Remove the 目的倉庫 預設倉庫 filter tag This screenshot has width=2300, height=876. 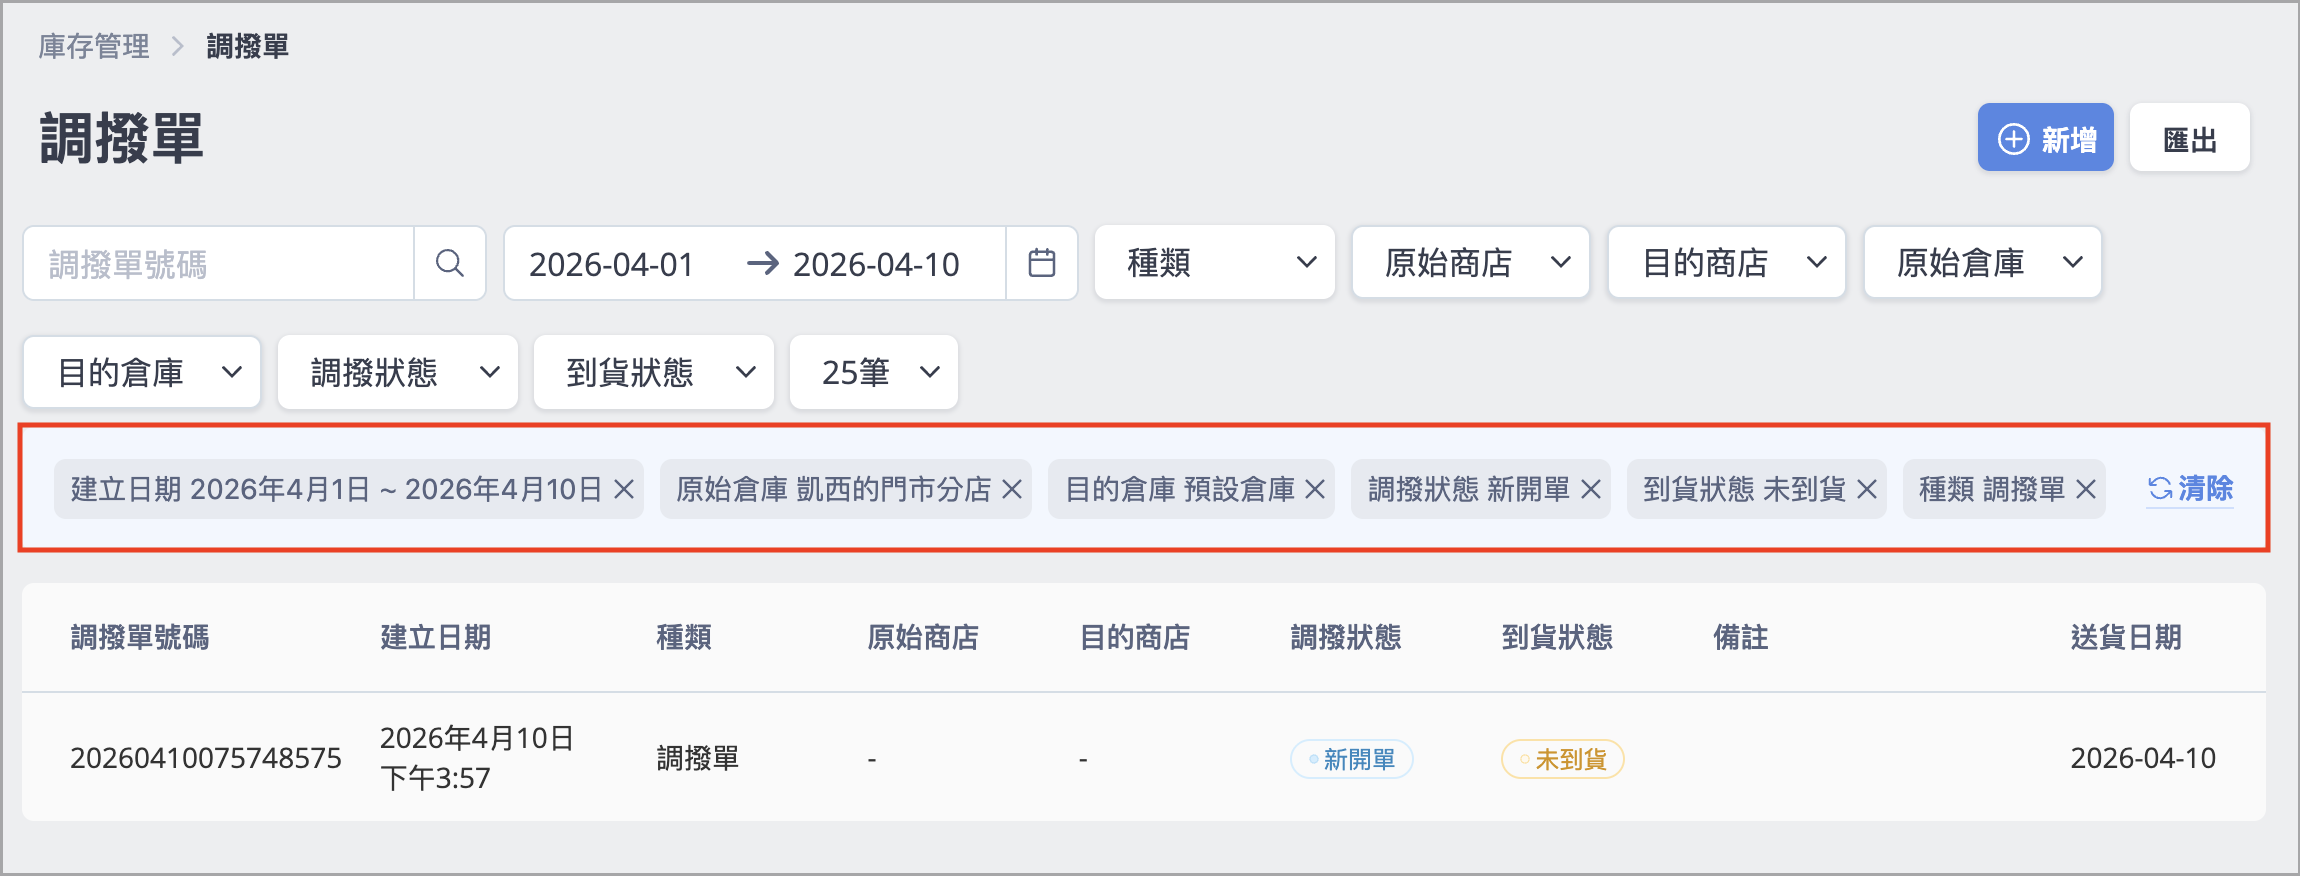click(x=1315, y=489)
